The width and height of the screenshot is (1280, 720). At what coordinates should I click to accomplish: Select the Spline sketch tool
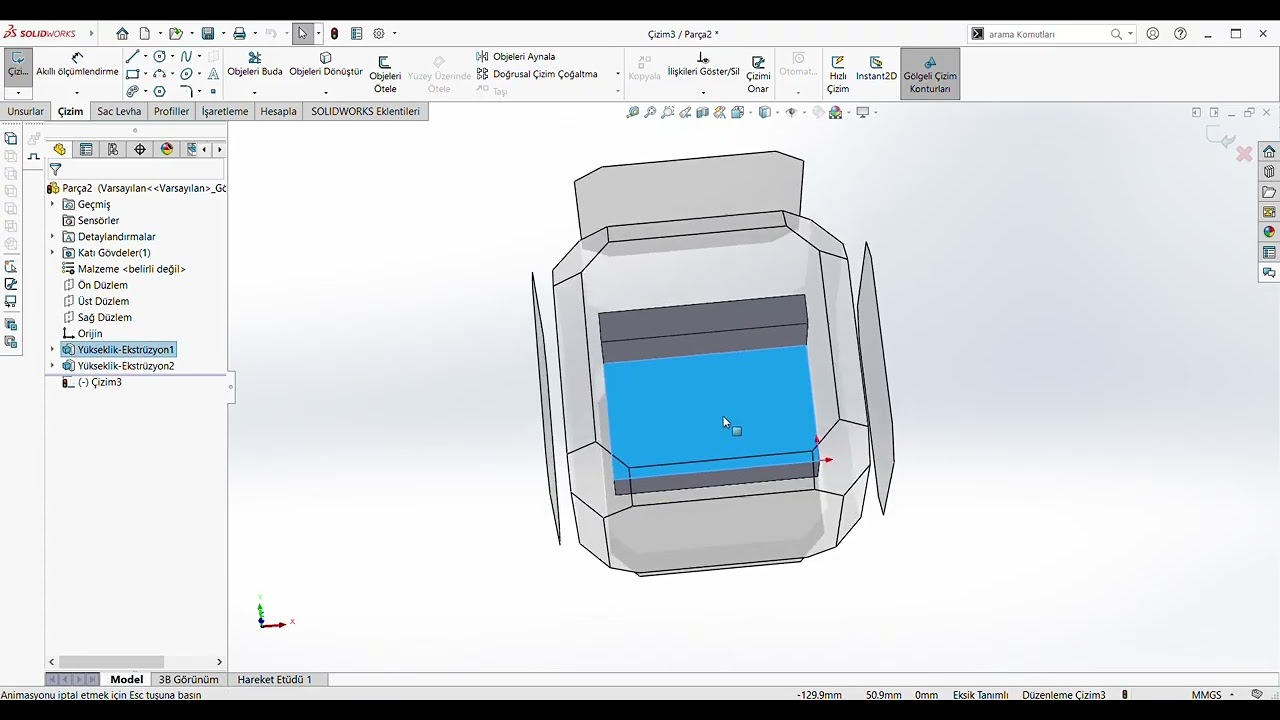click(186, 57)
